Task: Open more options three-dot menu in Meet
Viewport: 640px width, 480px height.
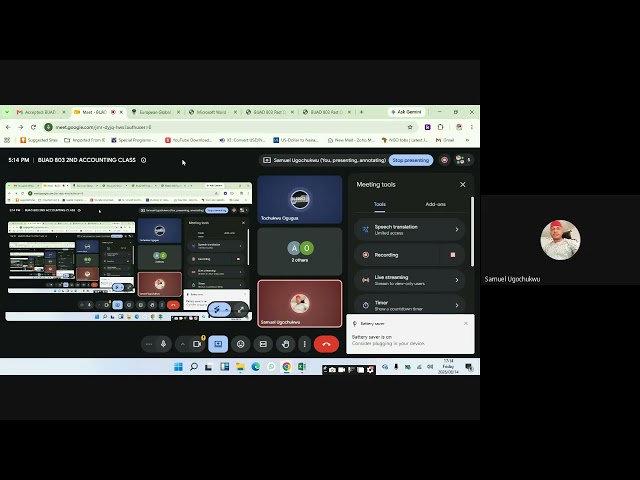Action: tap(304, 344)
